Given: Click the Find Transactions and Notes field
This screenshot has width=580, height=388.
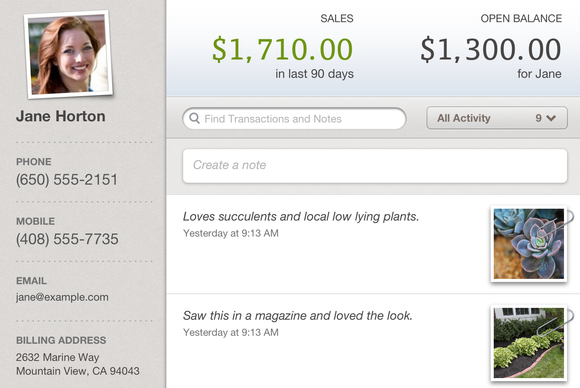Looking at the screenshot, I should [294, 119].
